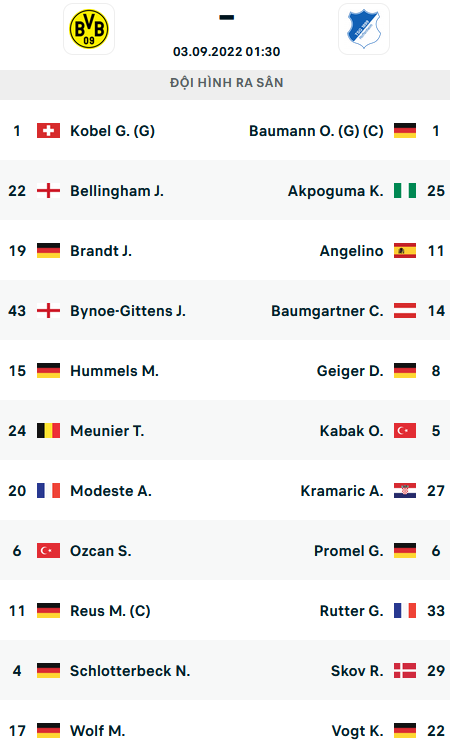Screen dimensions: 450x749
Task: Click Turkish flag beside Kabak O.
Action: click(405, 430)
